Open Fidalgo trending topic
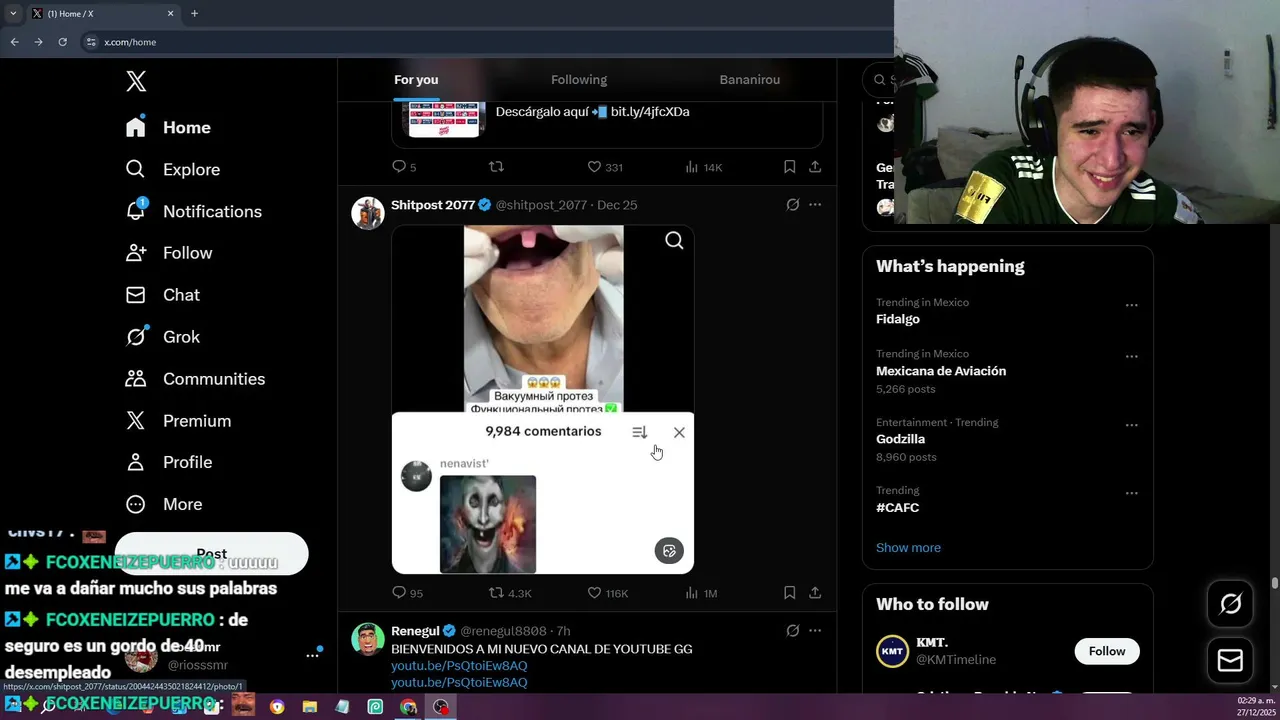 (898, 319)
